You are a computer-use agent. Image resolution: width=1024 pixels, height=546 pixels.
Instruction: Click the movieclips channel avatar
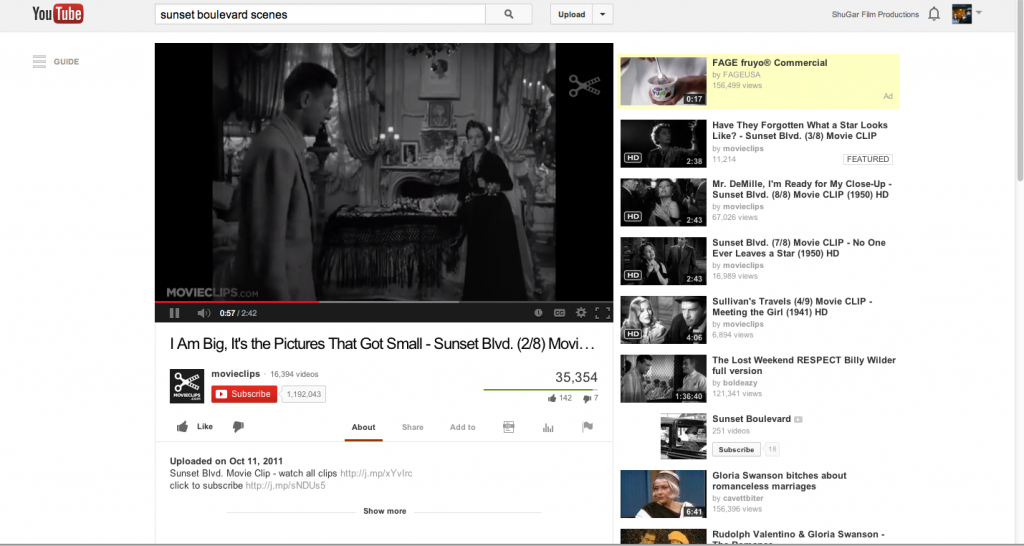187,386
